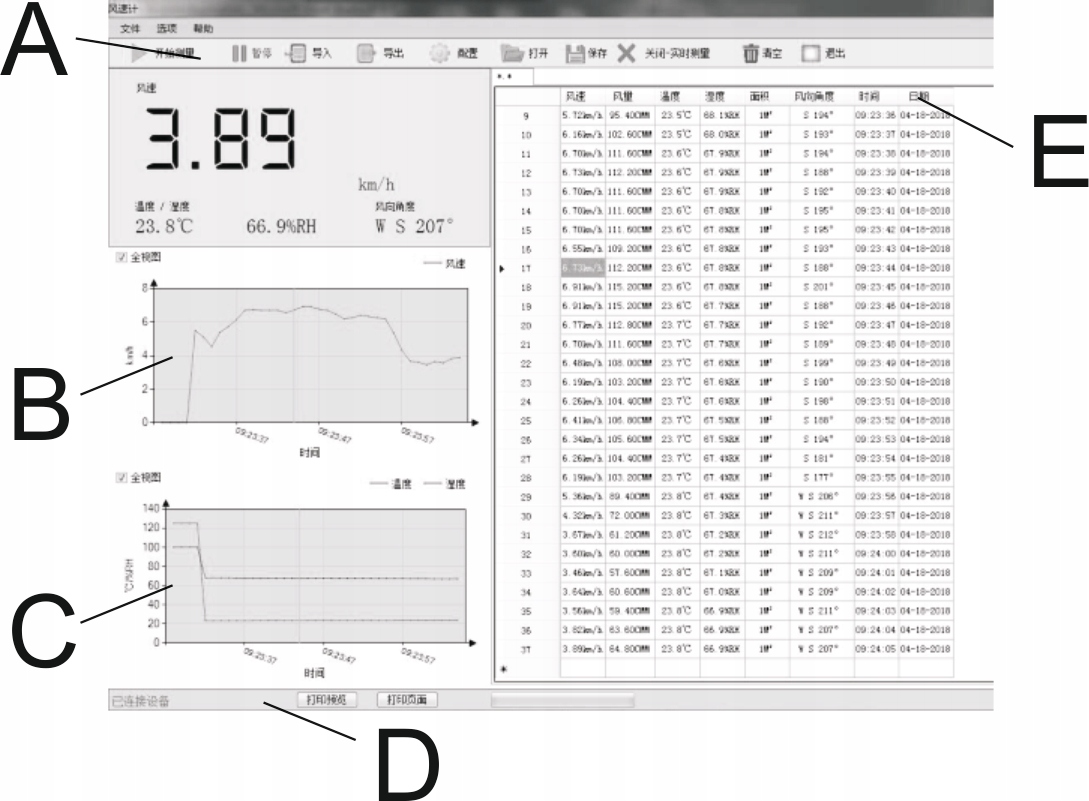Click air volume cell 106.80CMM in row 25
Screen dimensions: 1089x801
coord(630,420)
